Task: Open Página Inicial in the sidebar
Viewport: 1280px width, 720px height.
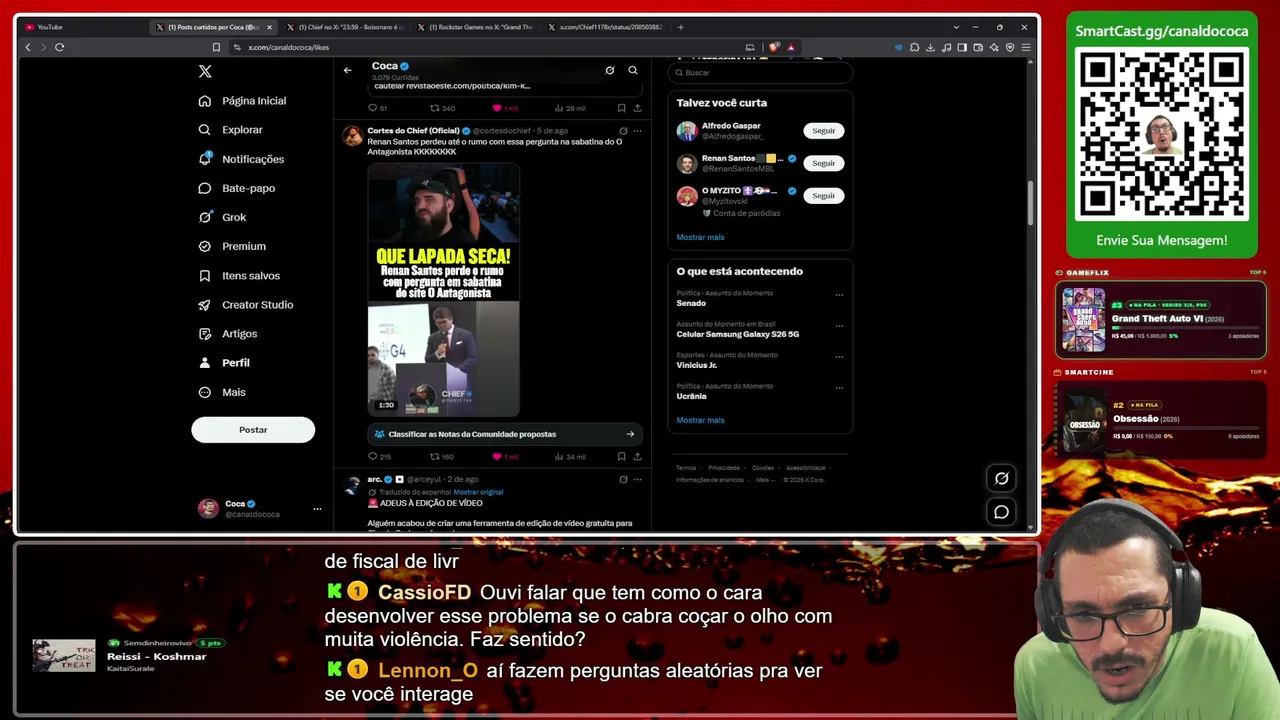Action: coord(243,101)
